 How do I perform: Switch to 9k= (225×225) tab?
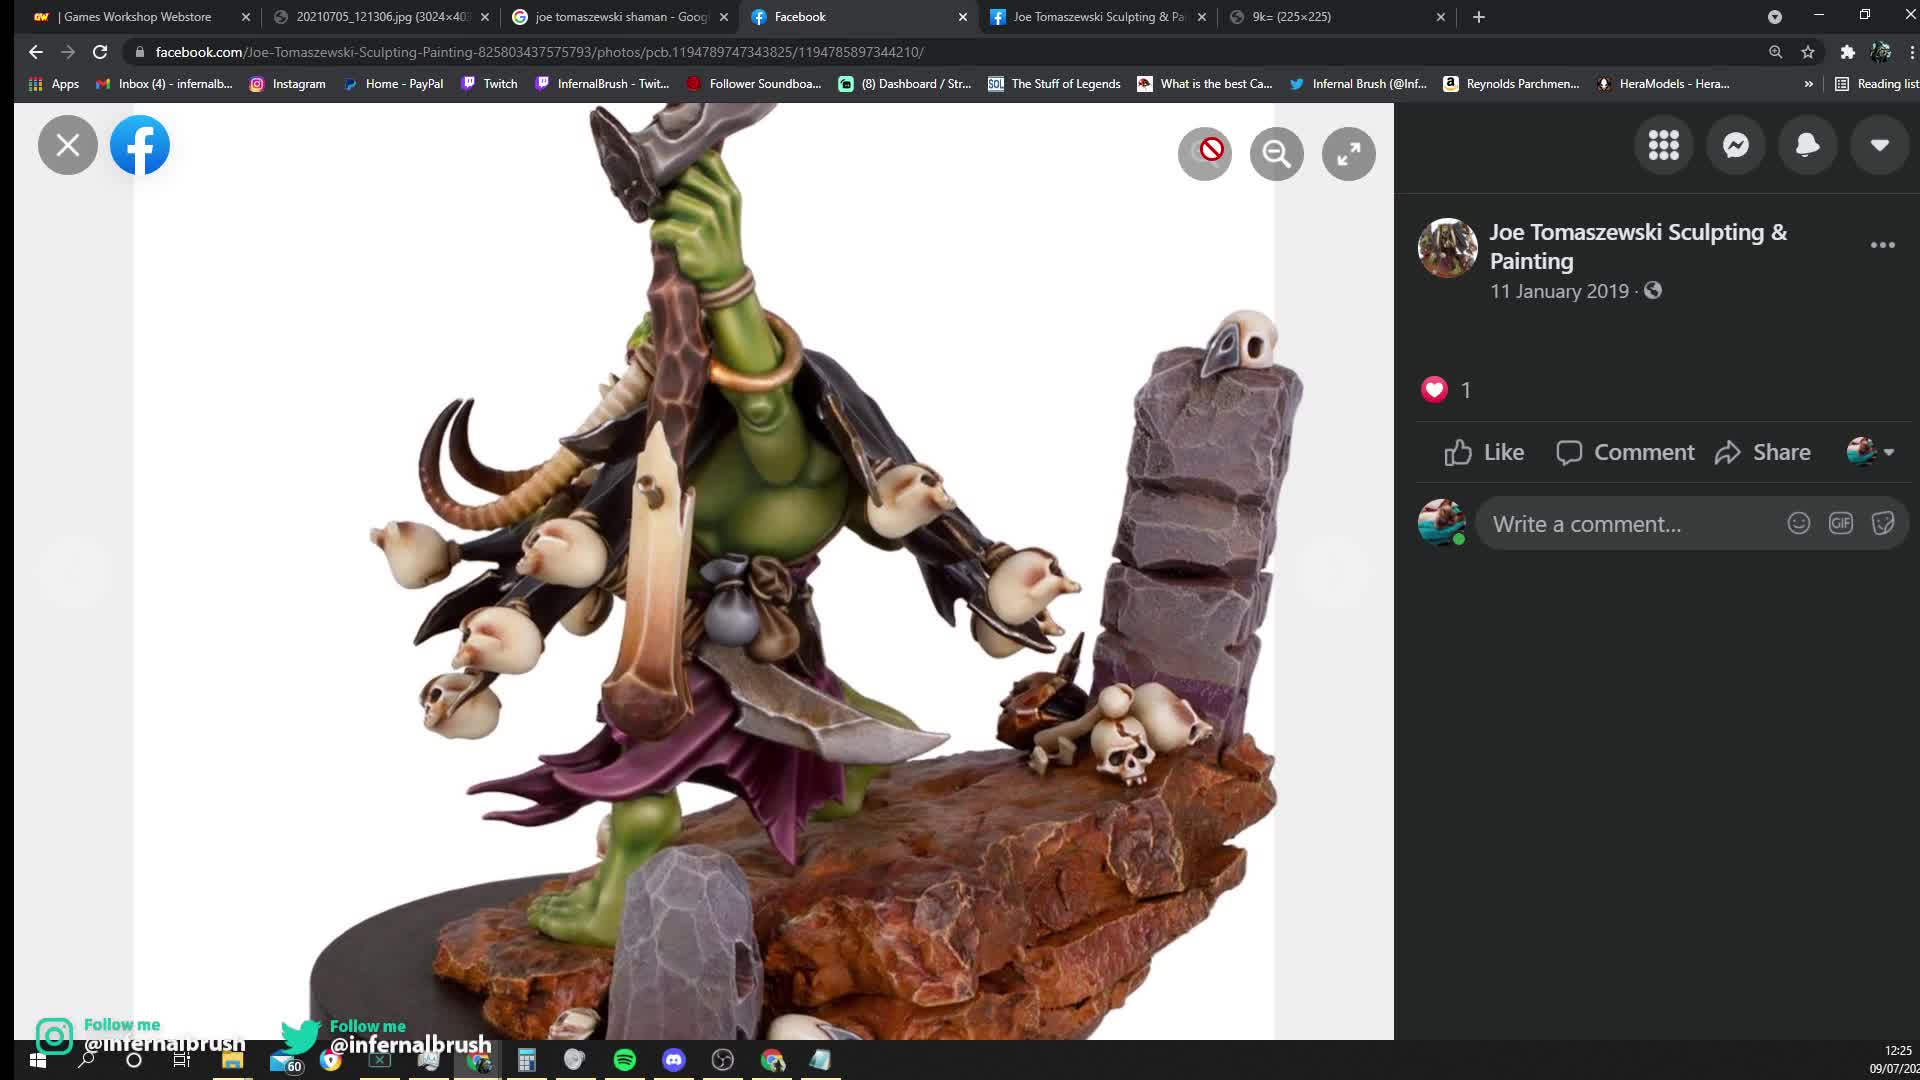(1337, 17)
